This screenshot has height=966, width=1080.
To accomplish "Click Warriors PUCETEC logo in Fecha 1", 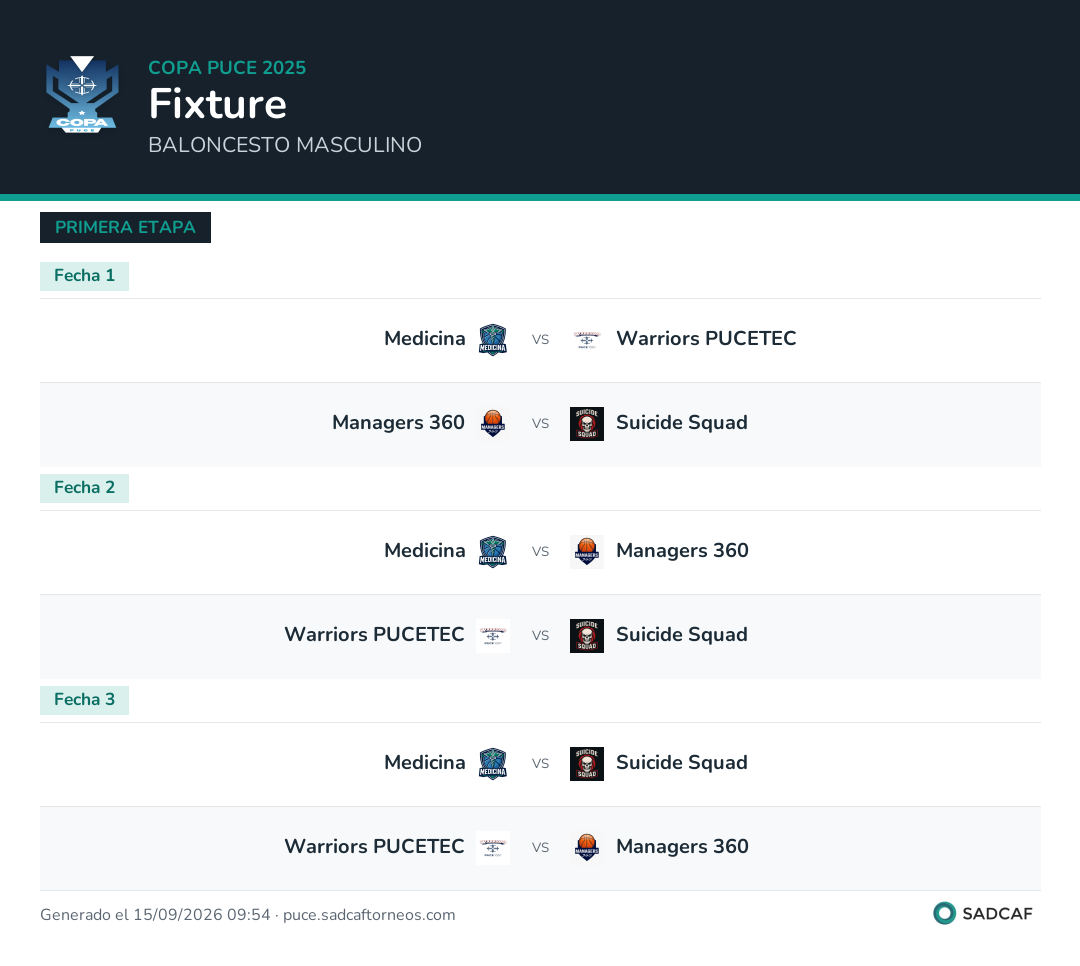I will pos(587,340).
